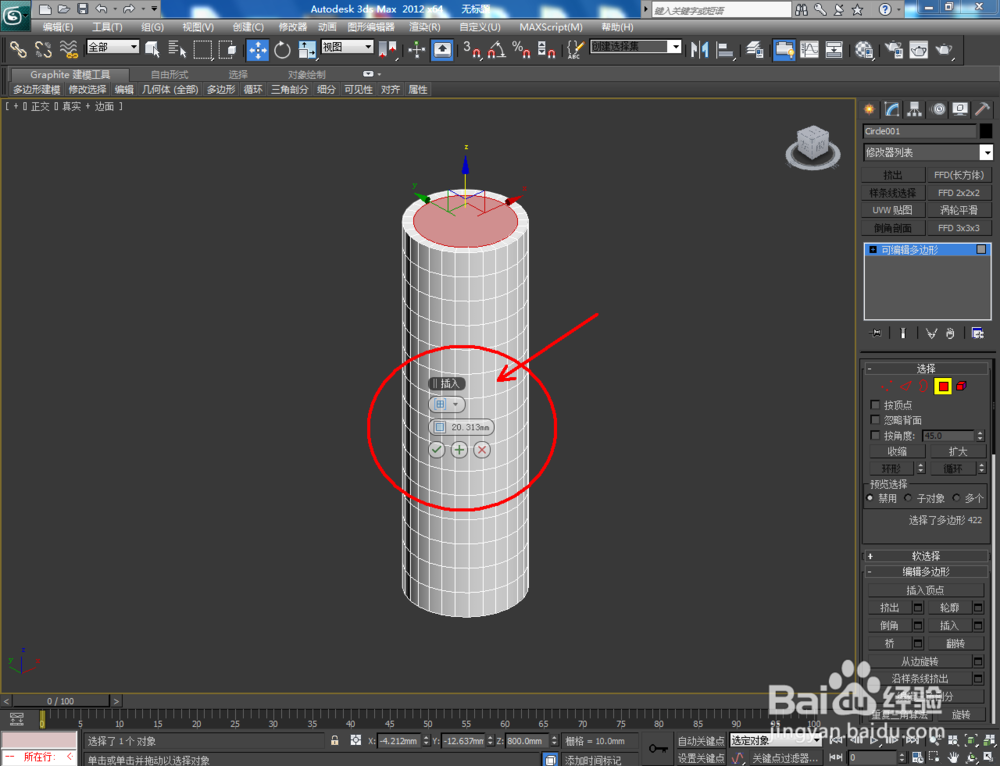Expand the 可编辑多边形 stack entry
This screenshot has width=1000, height=766.
pyautogui.click(x=873, y=250)
